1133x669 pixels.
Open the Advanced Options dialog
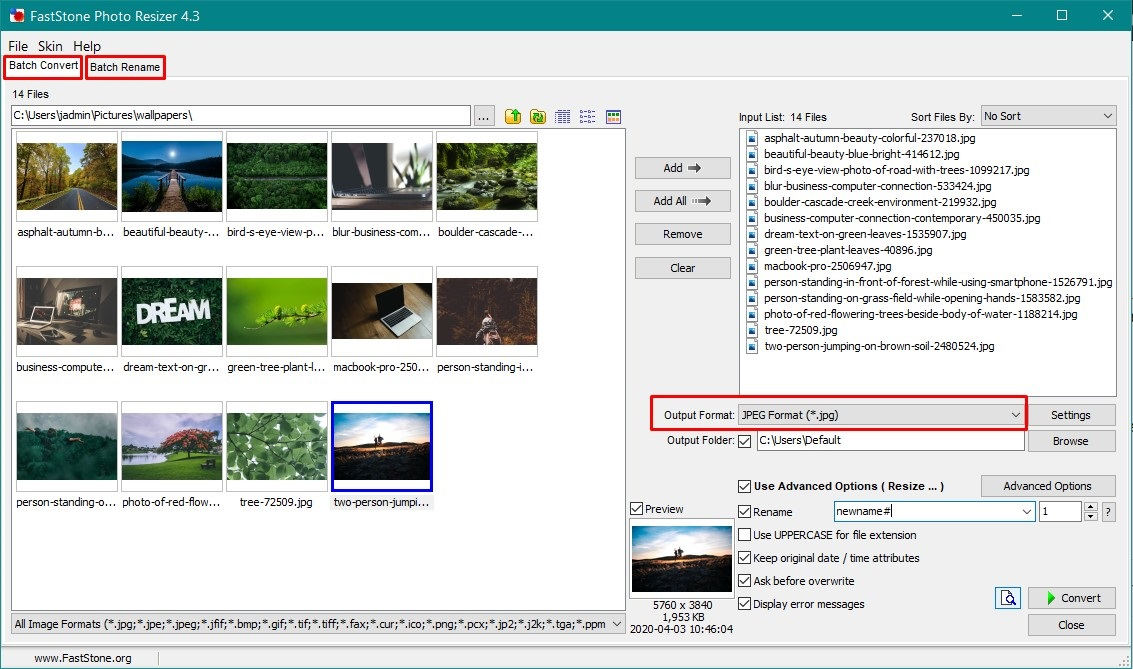1048,486
